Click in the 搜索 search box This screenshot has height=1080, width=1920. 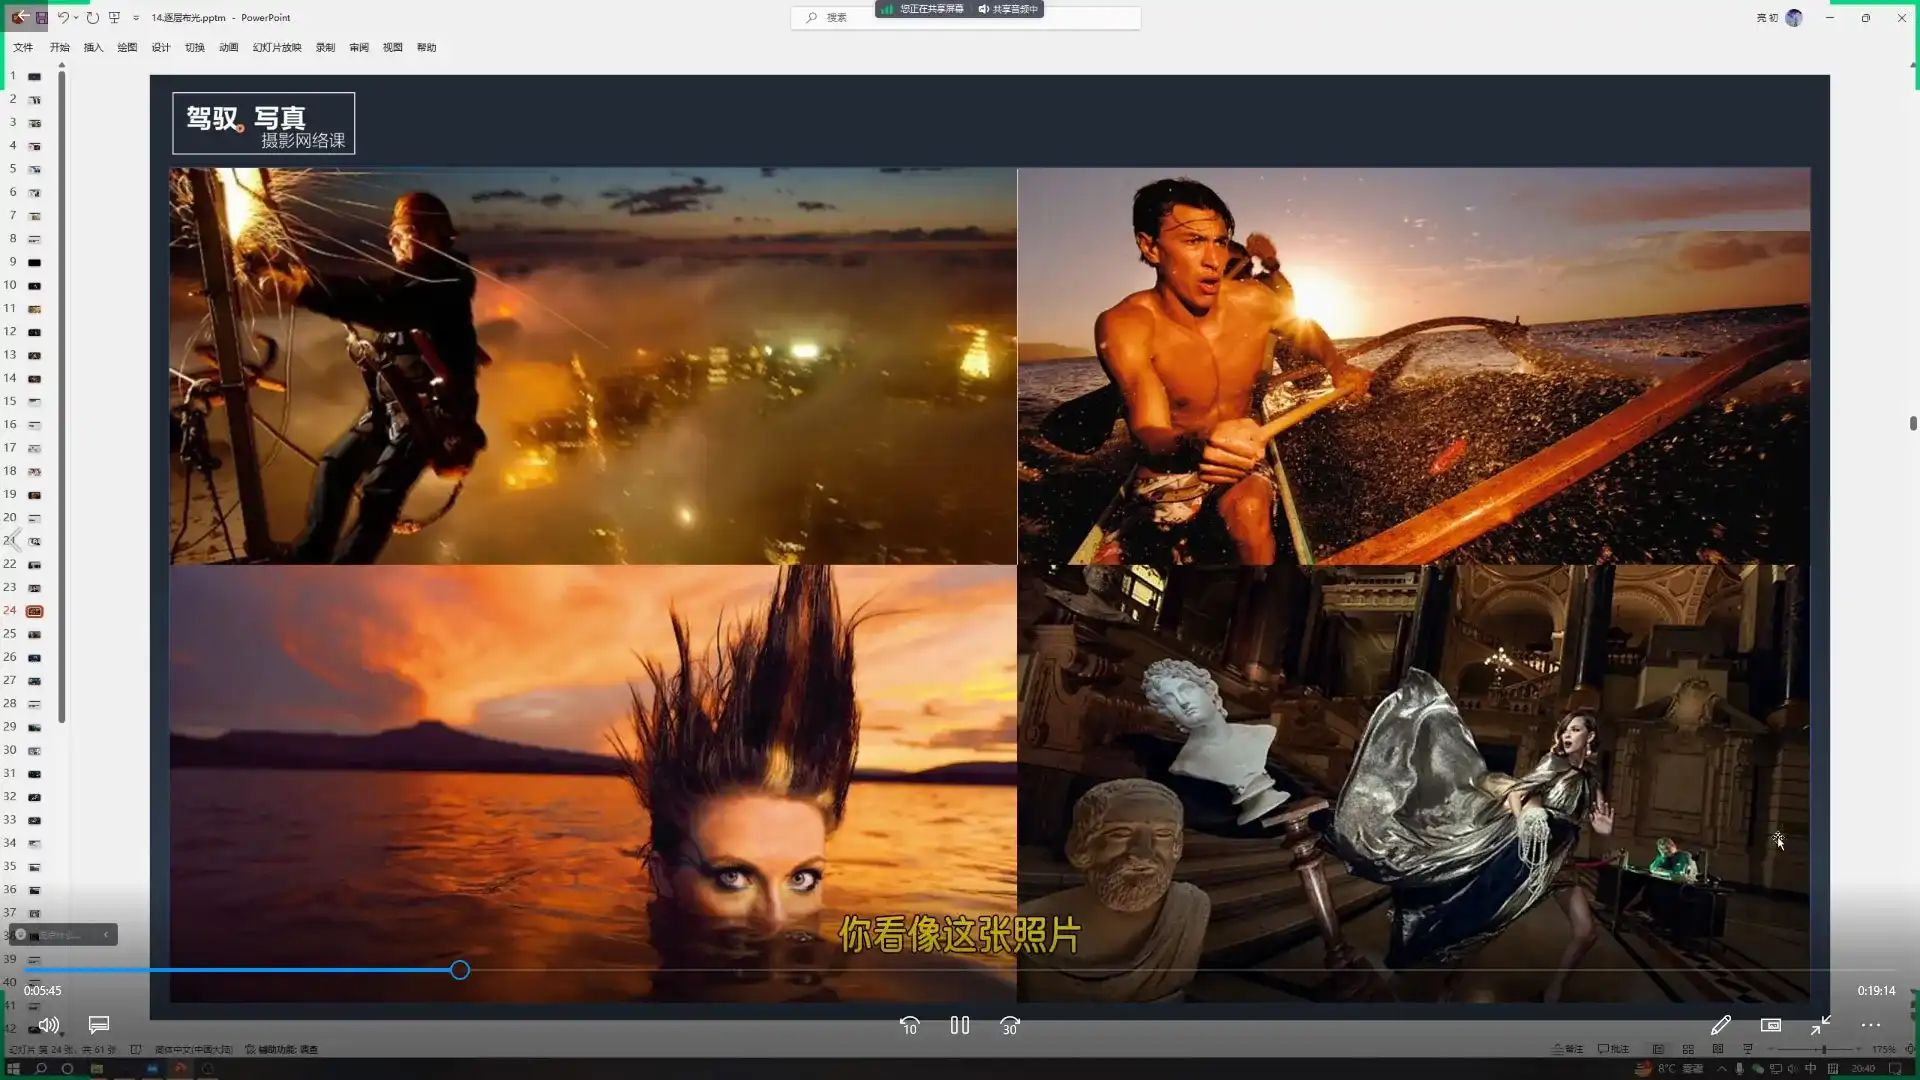(x=836, y=17)
